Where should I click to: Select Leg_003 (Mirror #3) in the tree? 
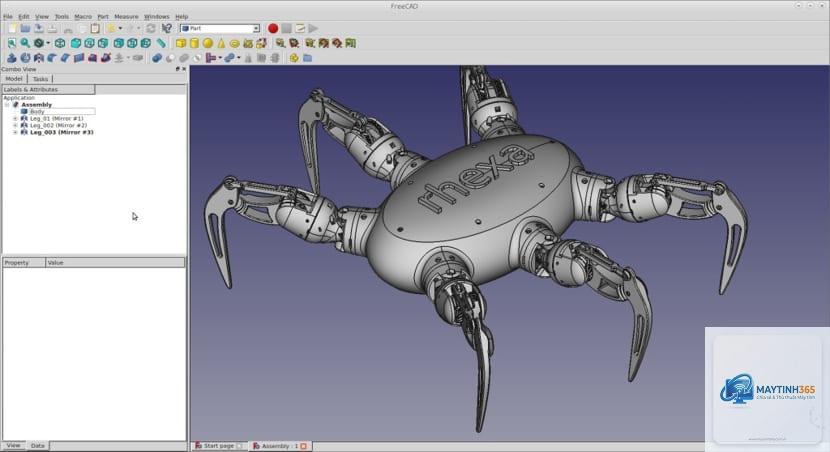click(x=61, y=132)
